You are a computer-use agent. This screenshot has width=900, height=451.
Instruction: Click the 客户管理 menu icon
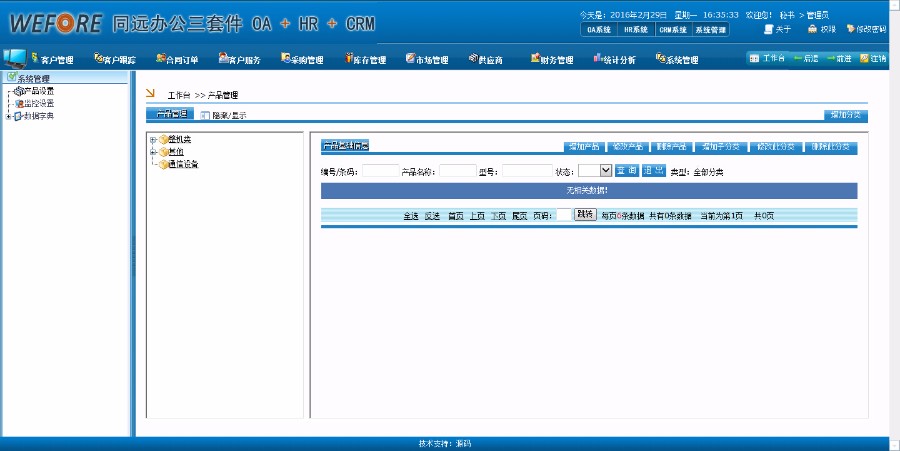click(35, 57)
